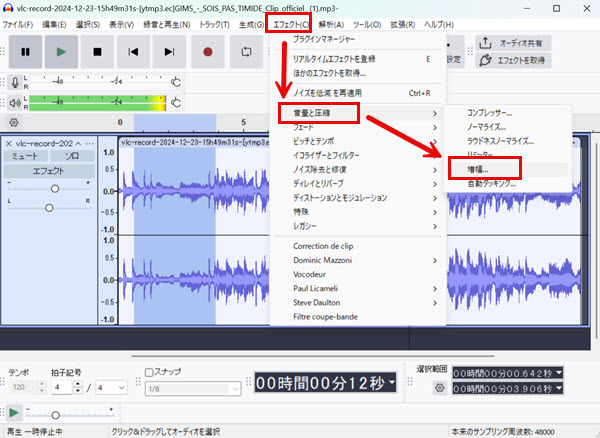600x438 pixels.
Task: Open time signature denominator dropdown
Action: (x=111, y=388)
